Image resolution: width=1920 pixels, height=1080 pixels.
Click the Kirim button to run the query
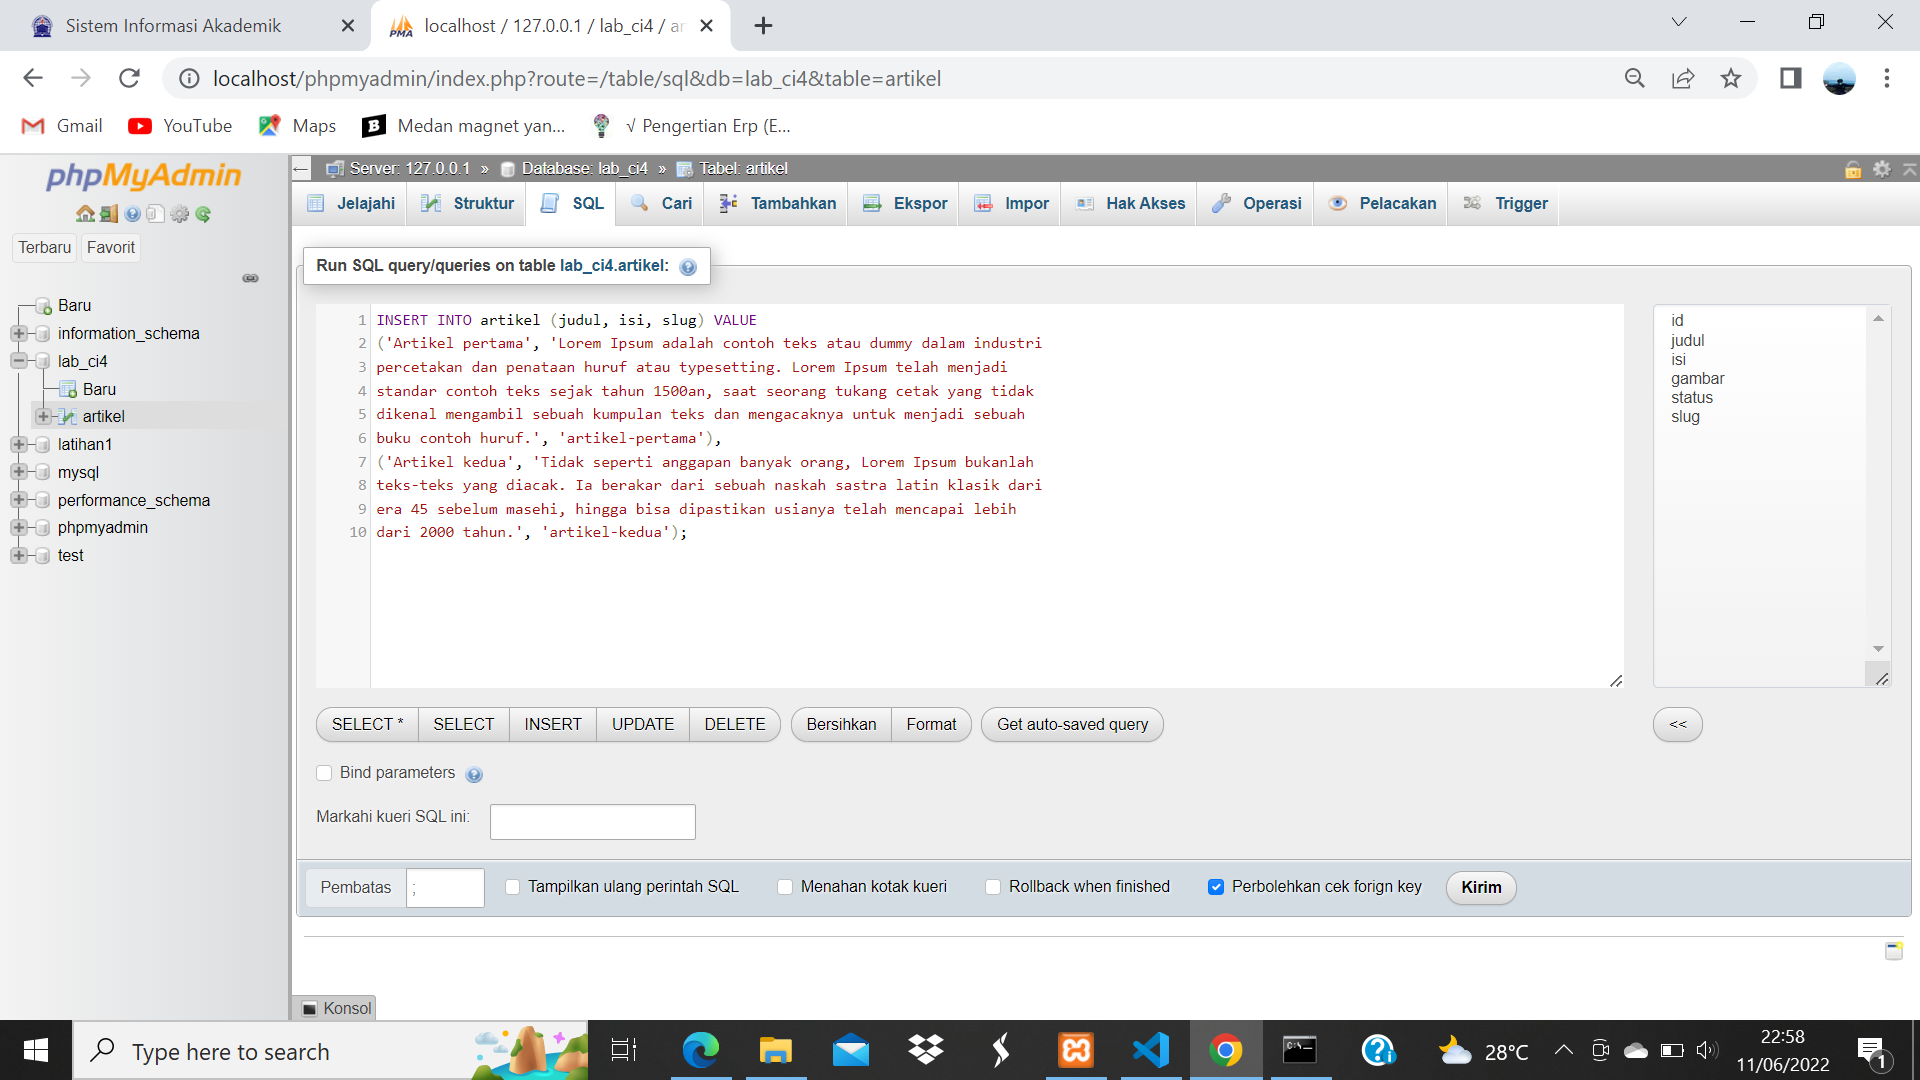1480,887
